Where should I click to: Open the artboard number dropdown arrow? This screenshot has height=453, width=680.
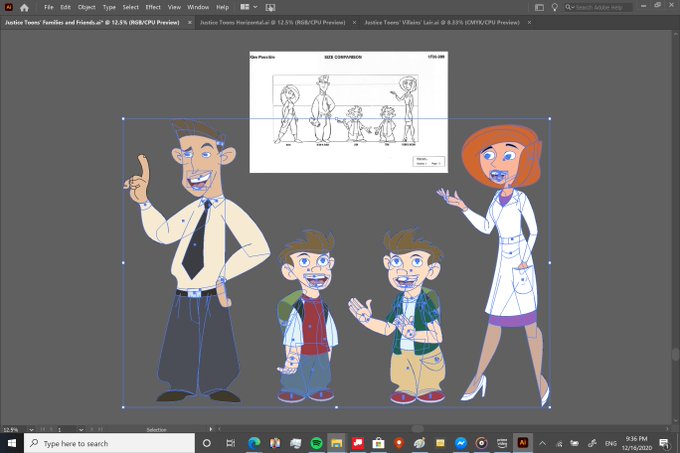coord(81,430)
